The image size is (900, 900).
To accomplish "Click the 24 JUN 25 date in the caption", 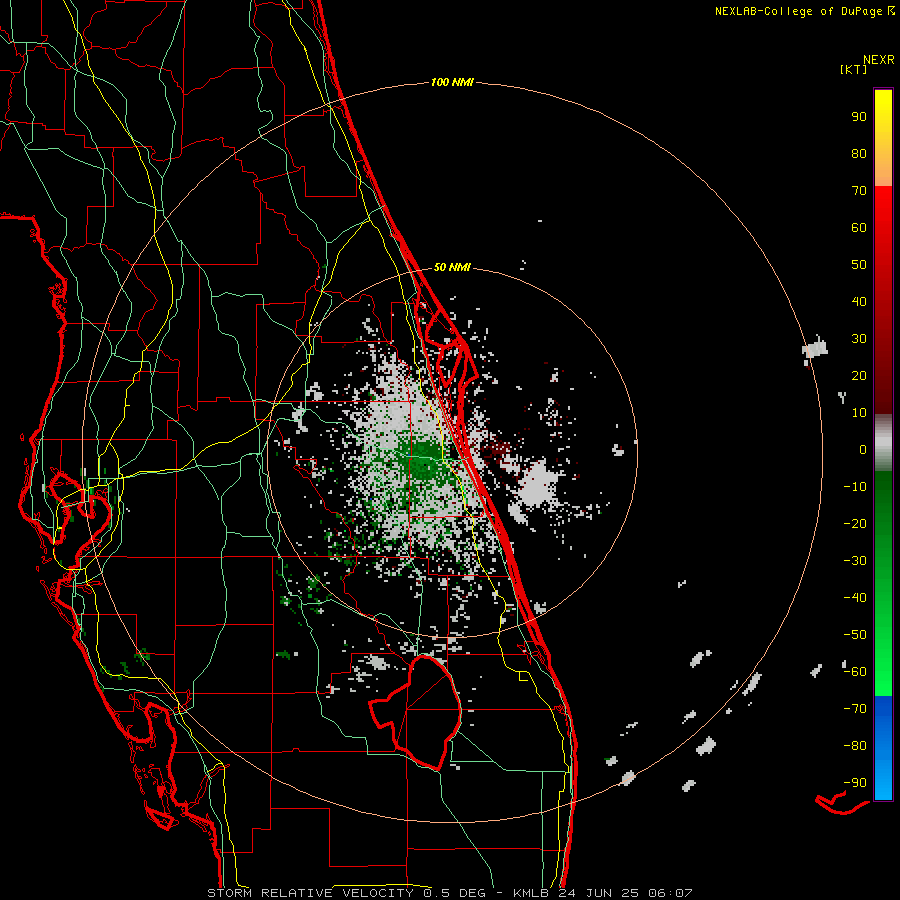I will click(599, 893).
